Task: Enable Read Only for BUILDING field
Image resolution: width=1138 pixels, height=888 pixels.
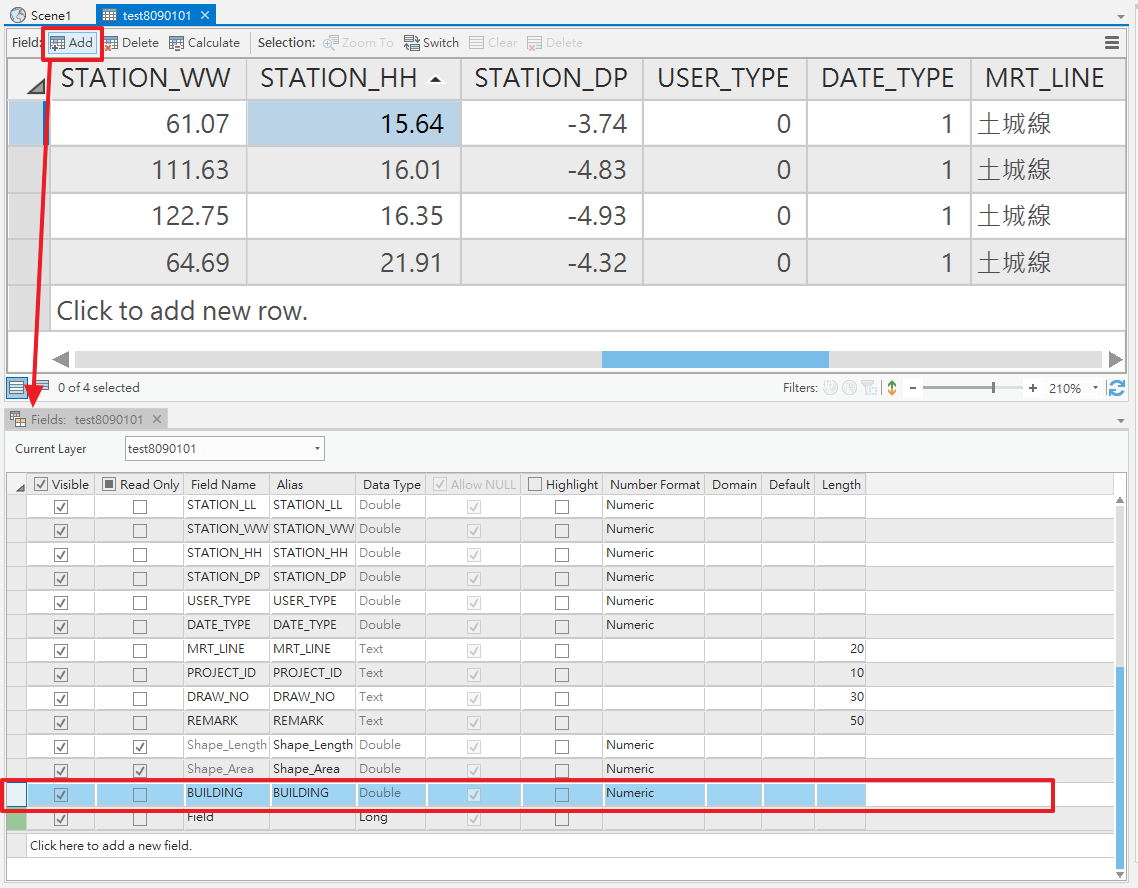Action: (x=140, y=795)
